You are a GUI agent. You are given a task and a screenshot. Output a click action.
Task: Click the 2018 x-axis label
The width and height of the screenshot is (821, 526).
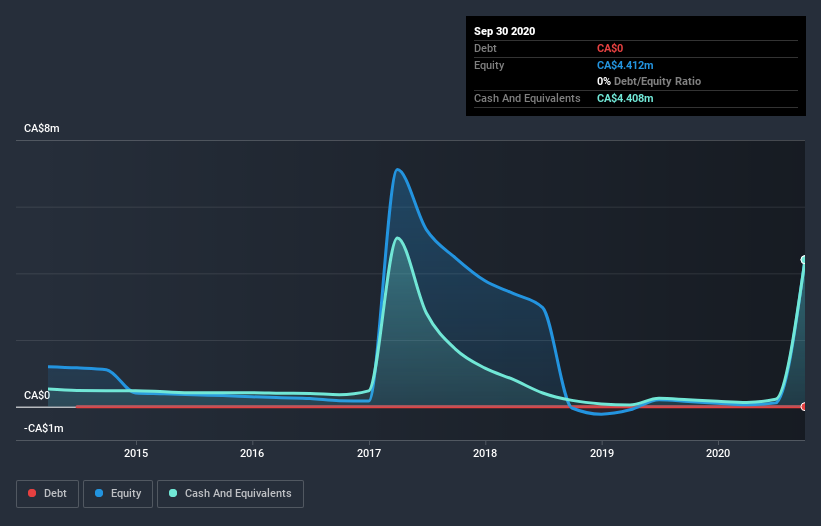pos(485,453)
